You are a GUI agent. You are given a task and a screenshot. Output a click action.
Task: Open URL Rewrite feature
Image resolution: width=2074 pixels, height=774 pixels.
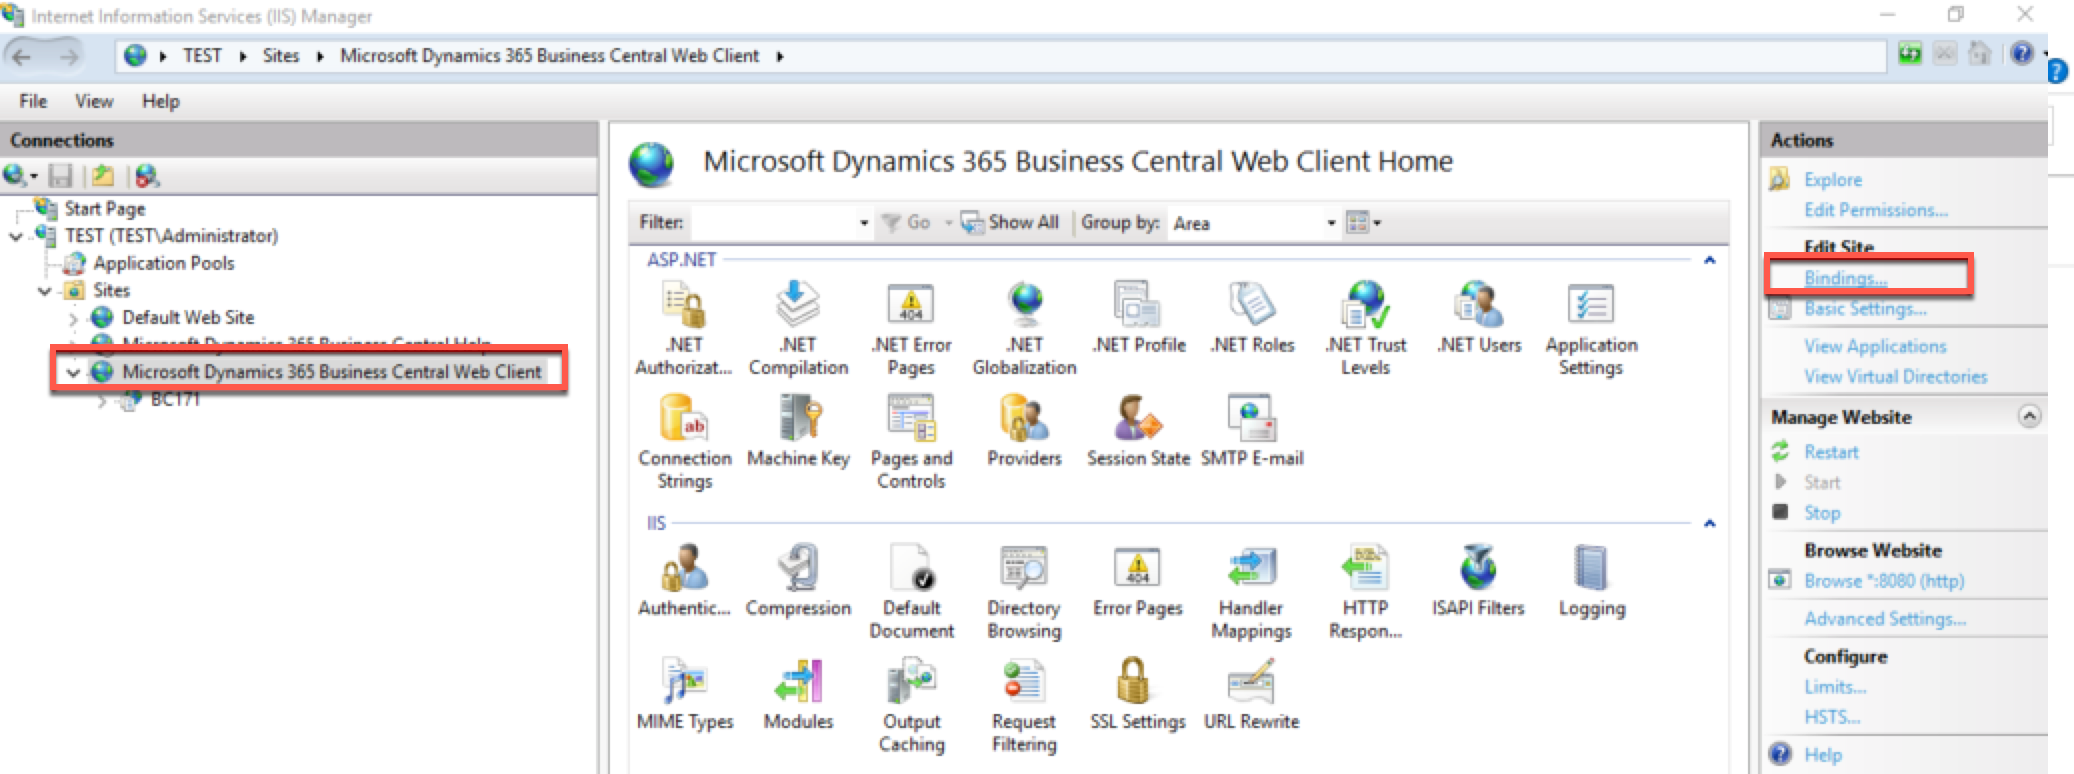pos(1252,695)
